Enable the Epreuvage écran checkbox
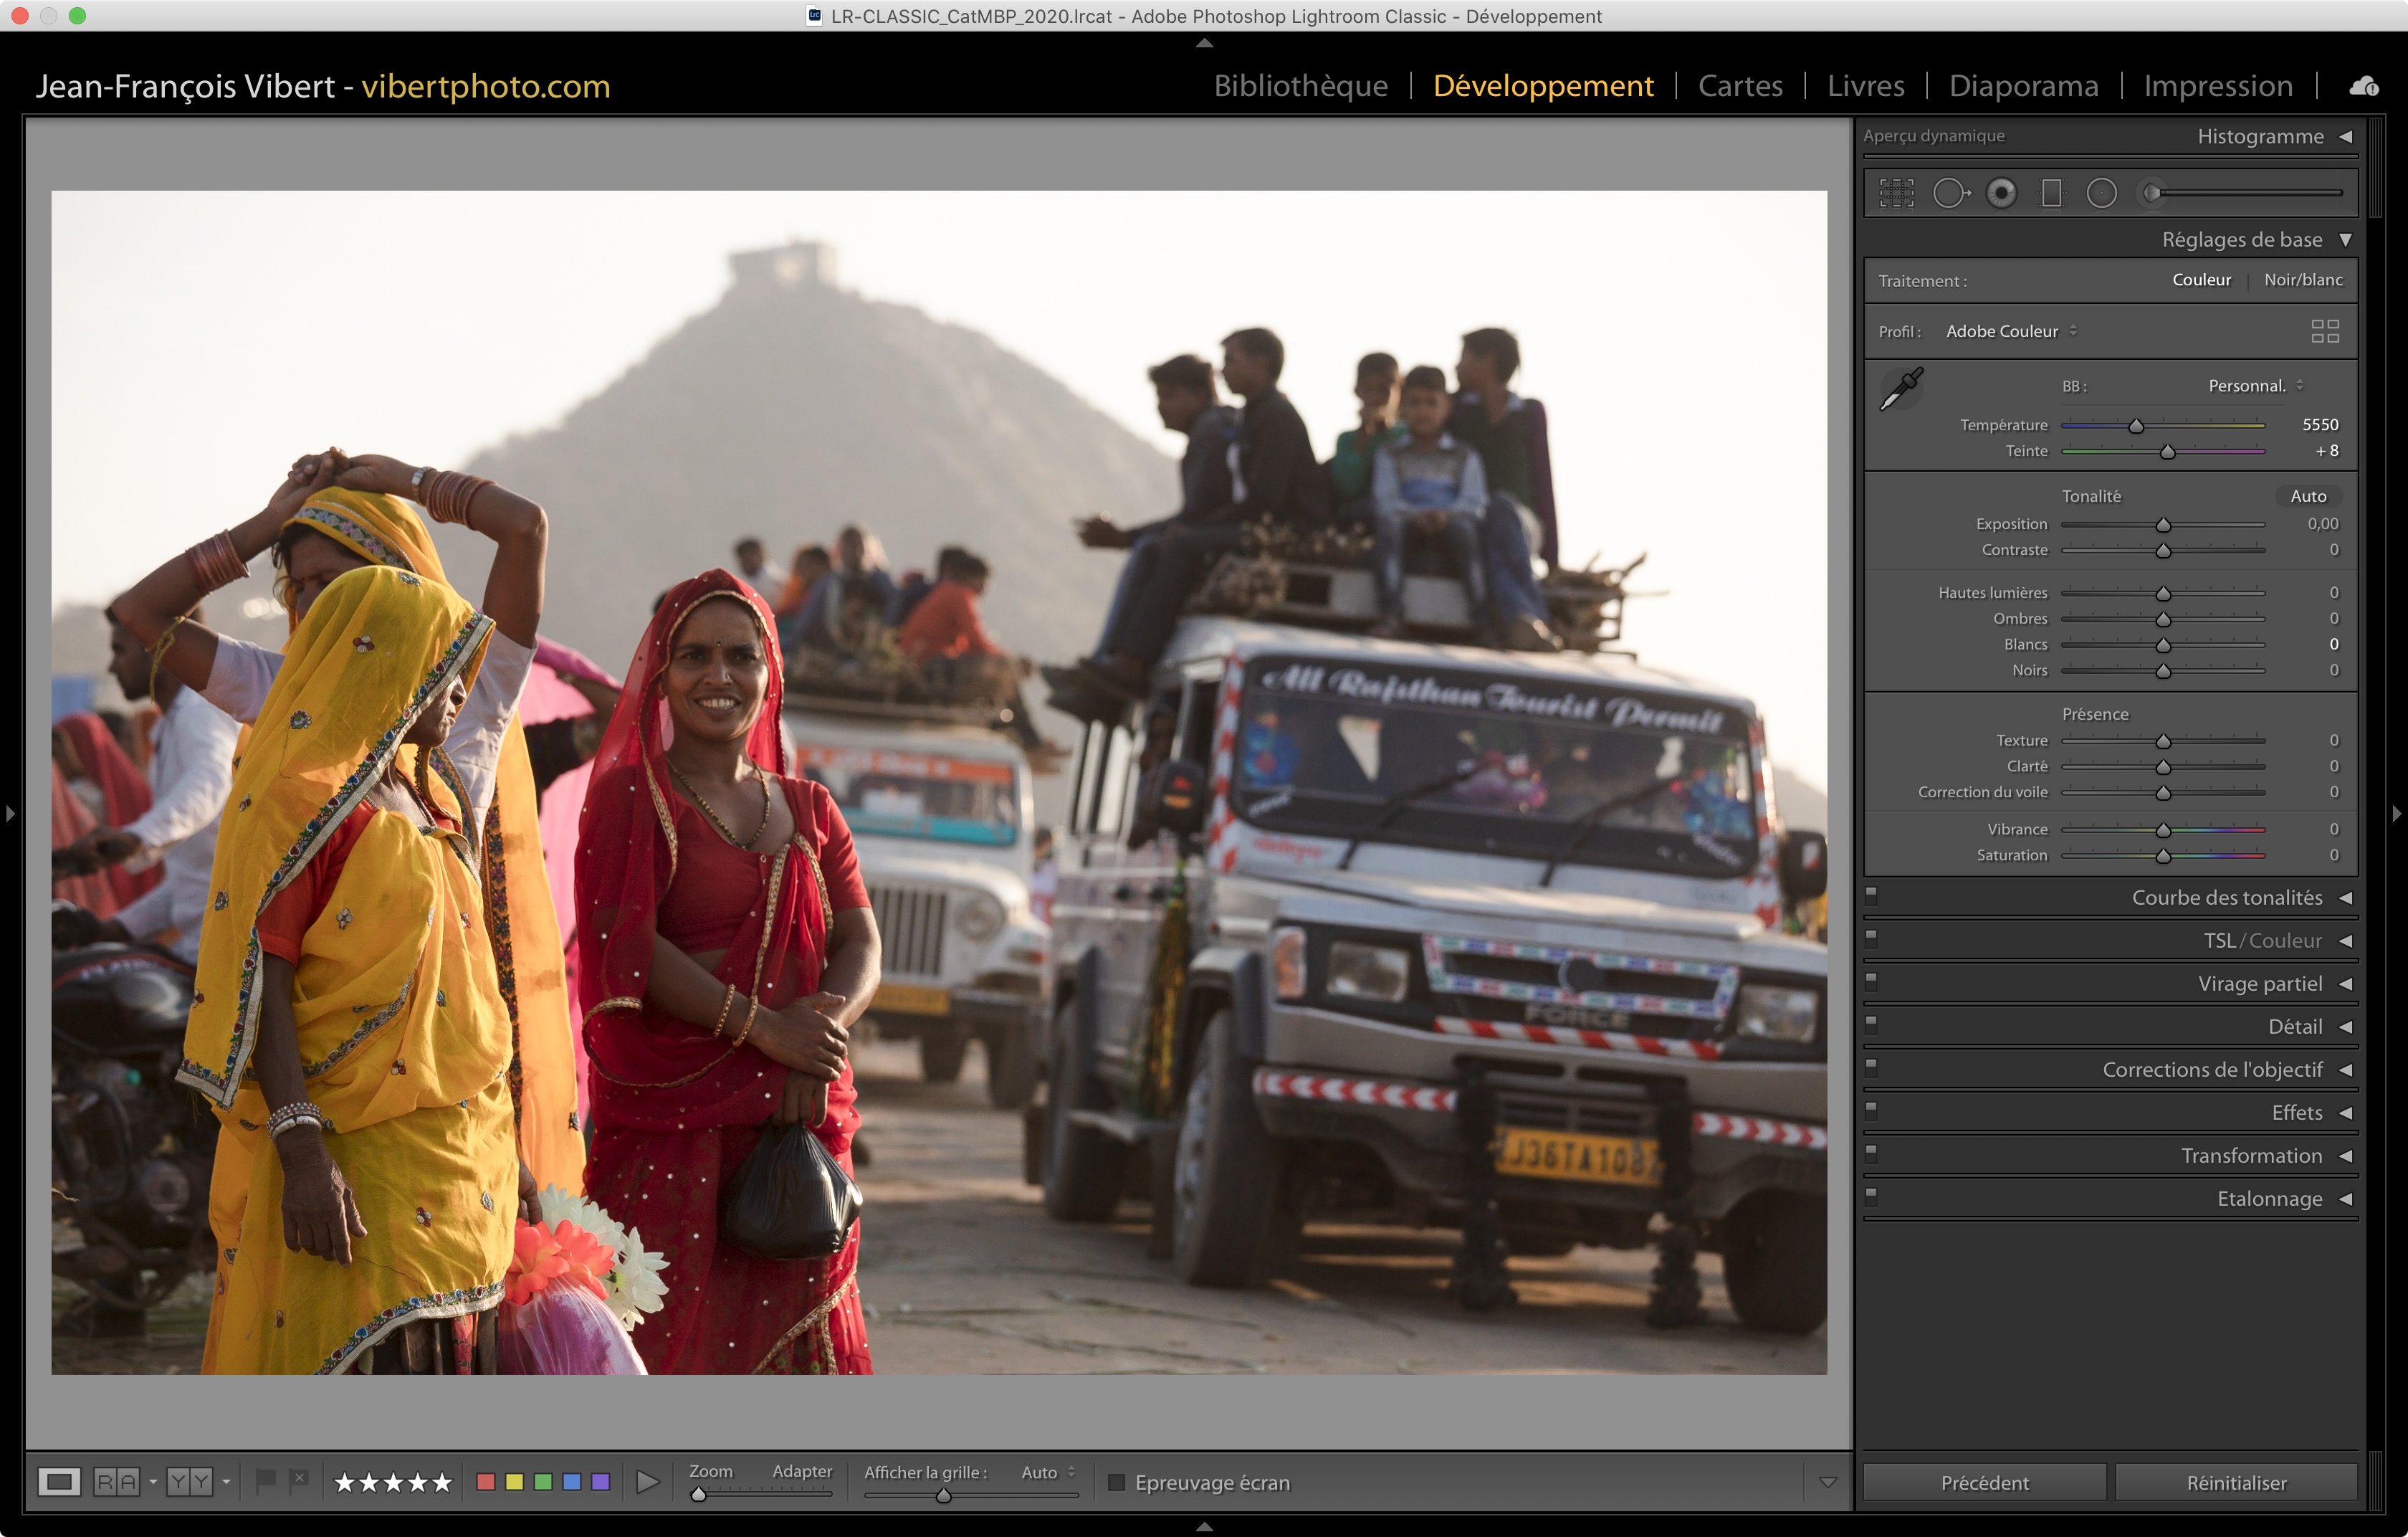 tap(1116, 1482)
